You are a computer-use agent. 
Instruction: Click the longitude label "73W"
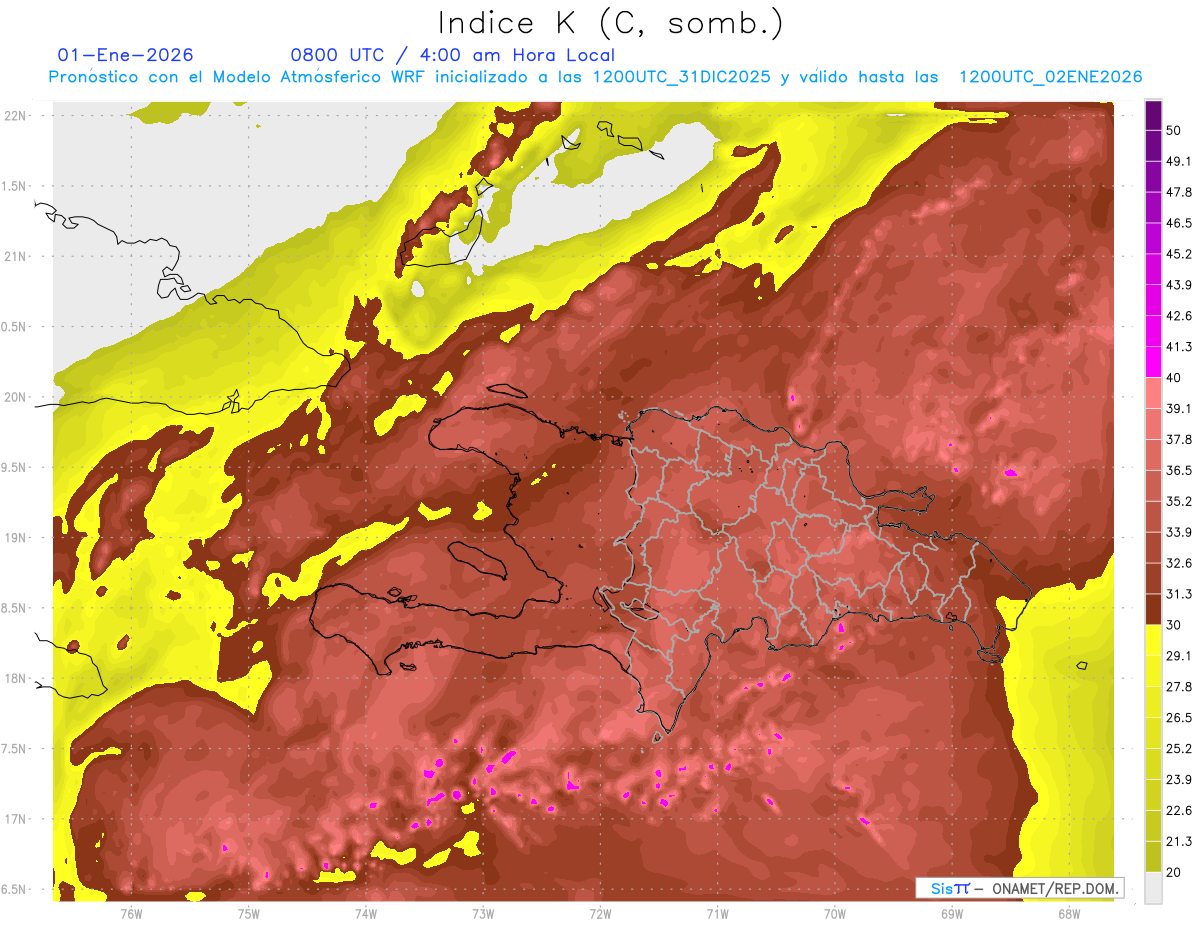click(483, 914)
